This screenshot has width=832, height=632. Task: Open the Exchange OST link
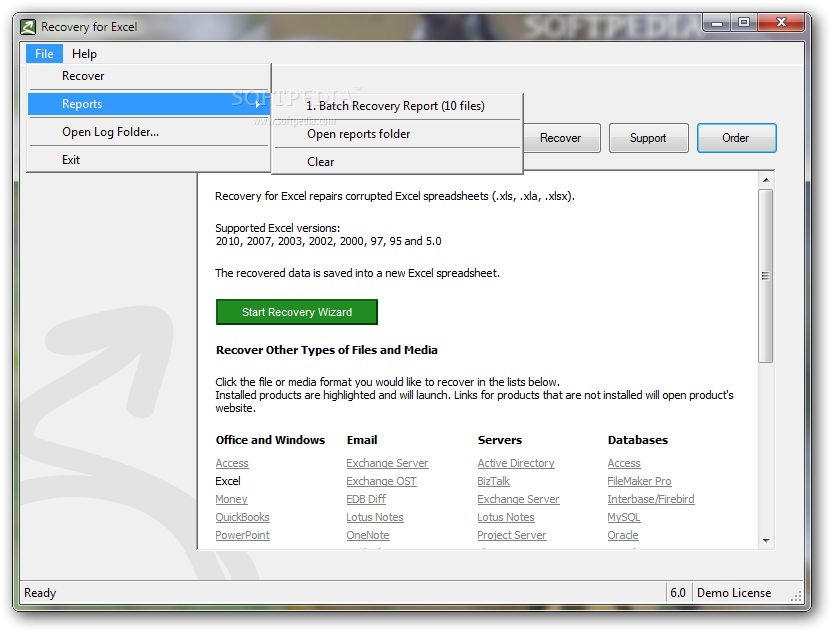point(382,481)
